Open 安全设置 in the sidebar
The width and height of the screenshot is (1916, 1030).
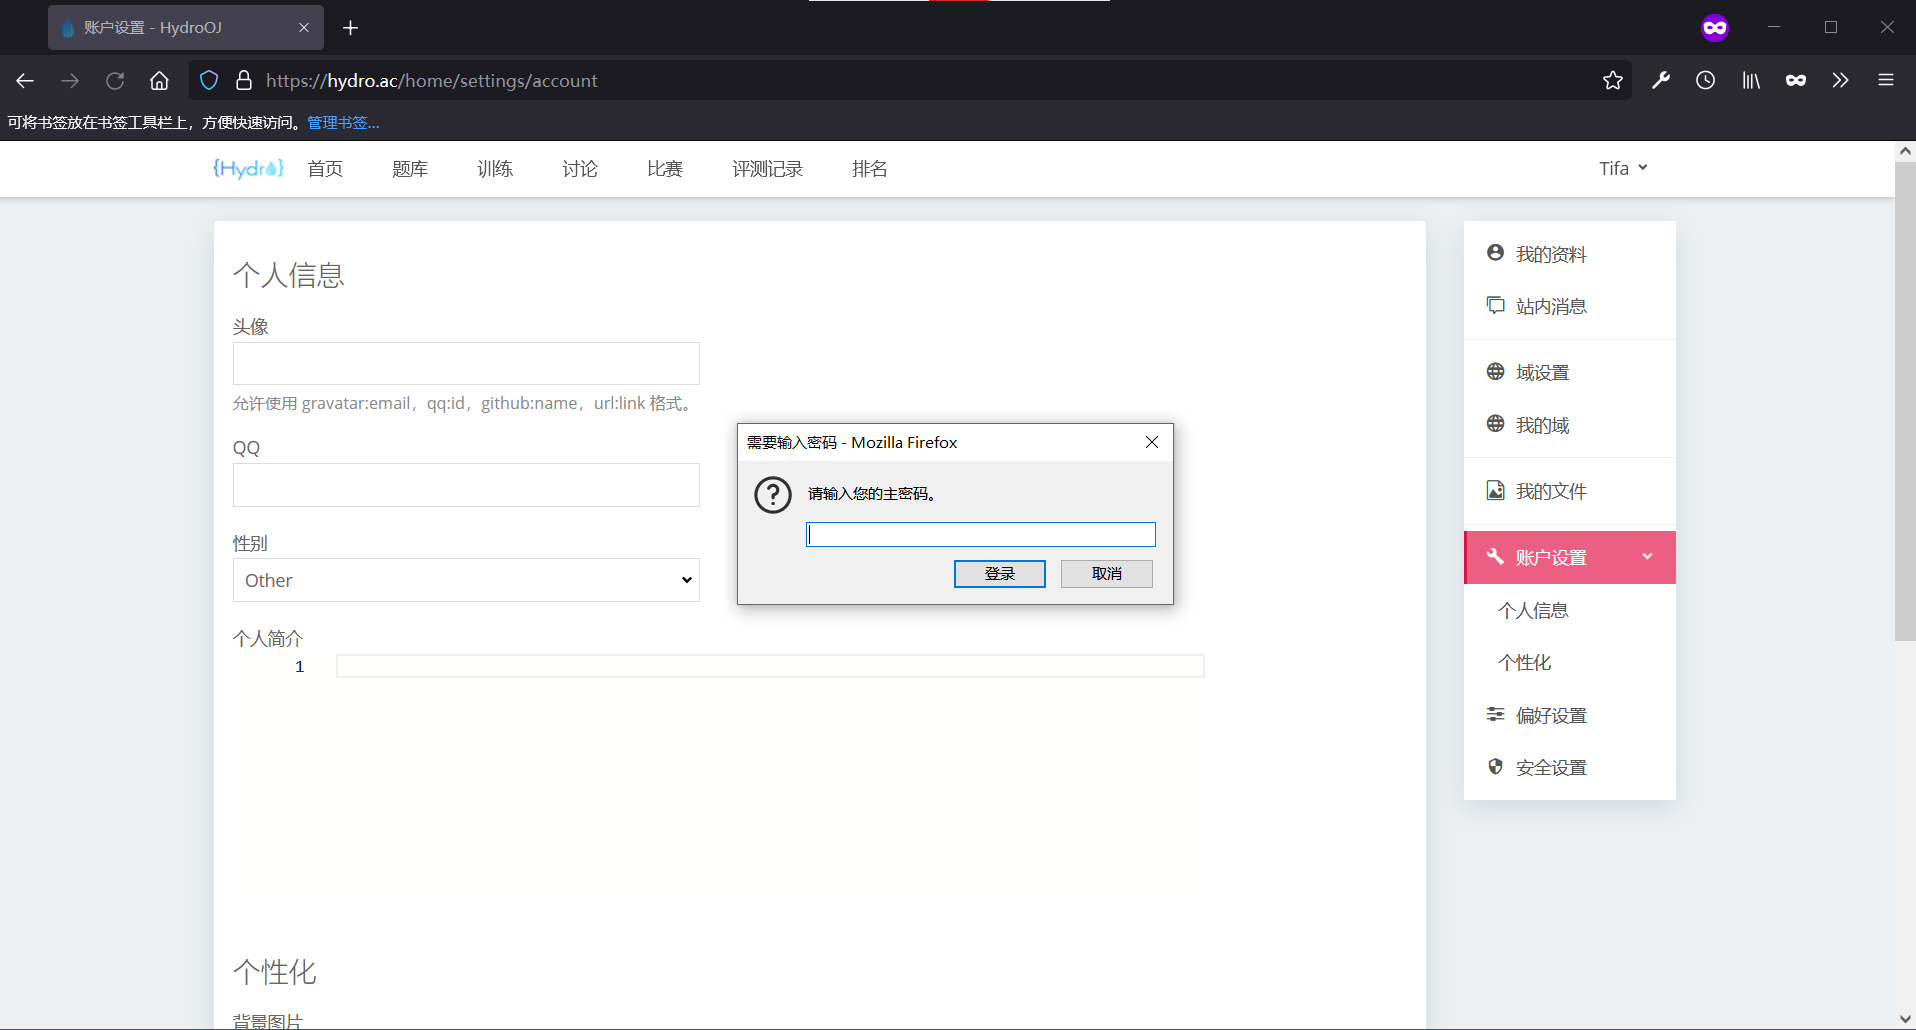tap(1570, 767)
